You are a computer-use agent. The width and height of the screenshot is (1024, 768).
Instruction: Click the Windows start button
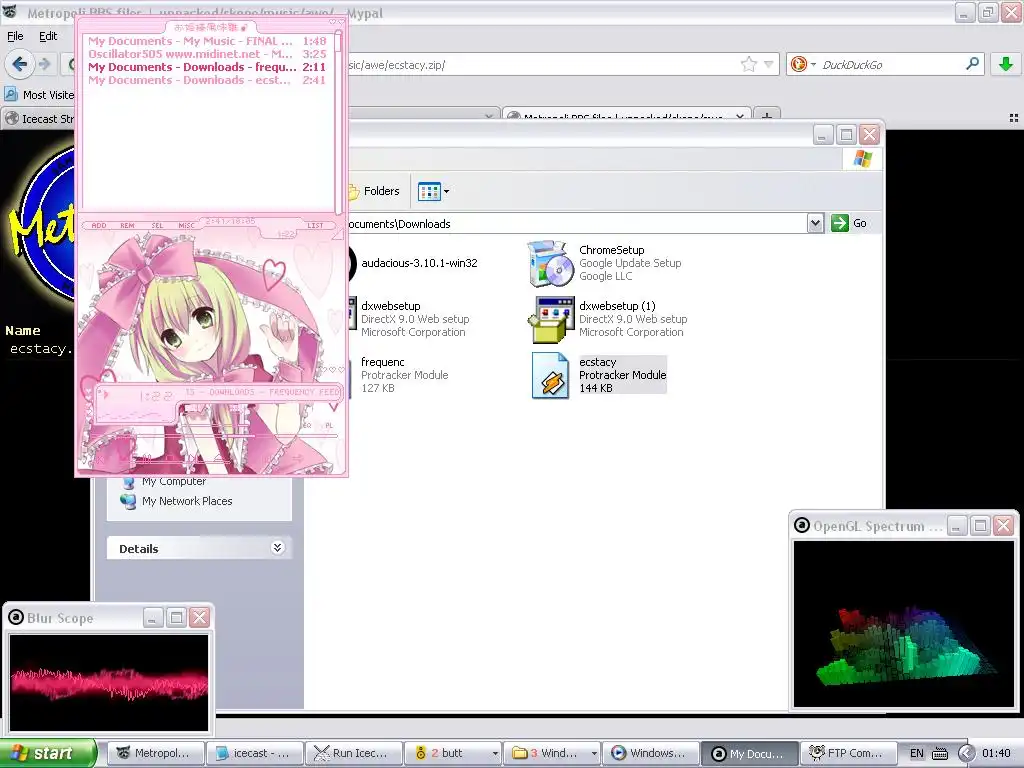(47, 753)
